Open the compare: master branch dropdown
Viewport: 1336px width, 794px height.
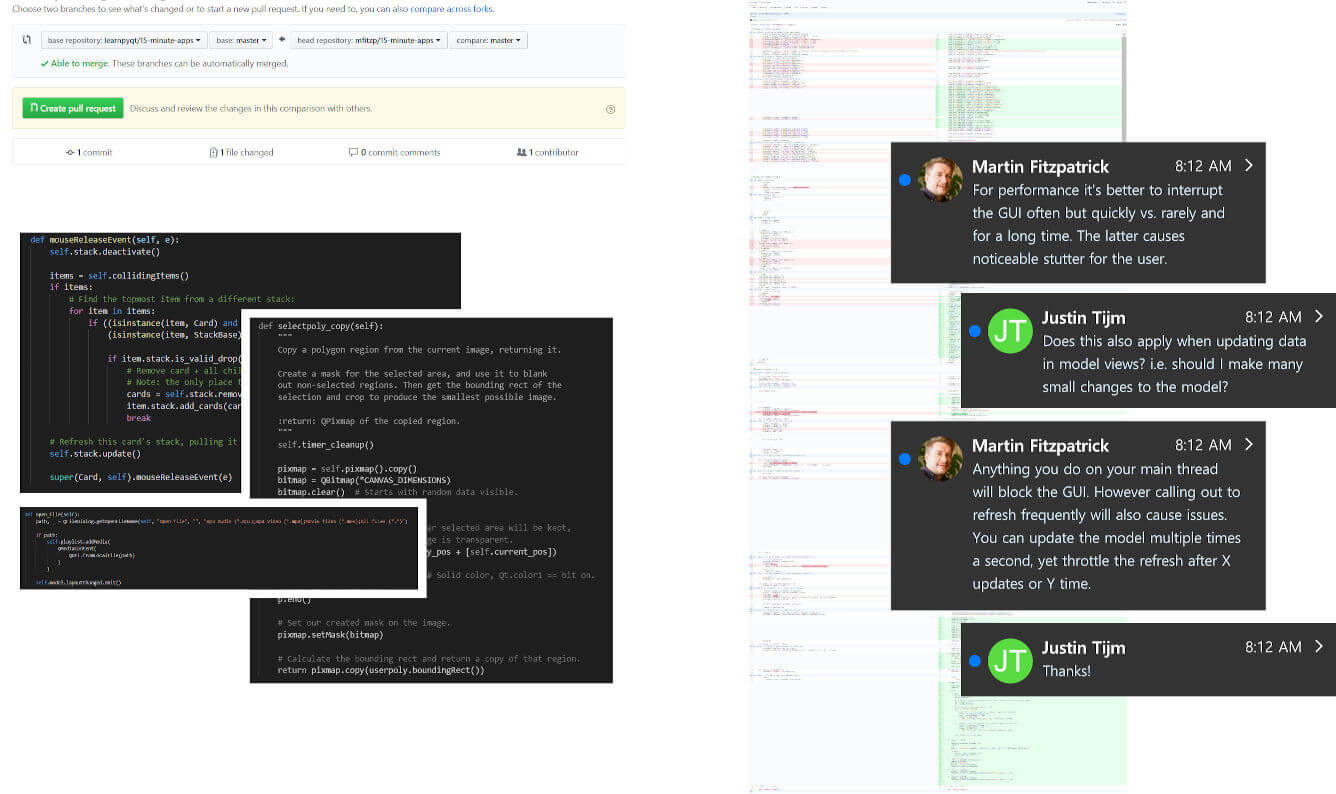488,41
